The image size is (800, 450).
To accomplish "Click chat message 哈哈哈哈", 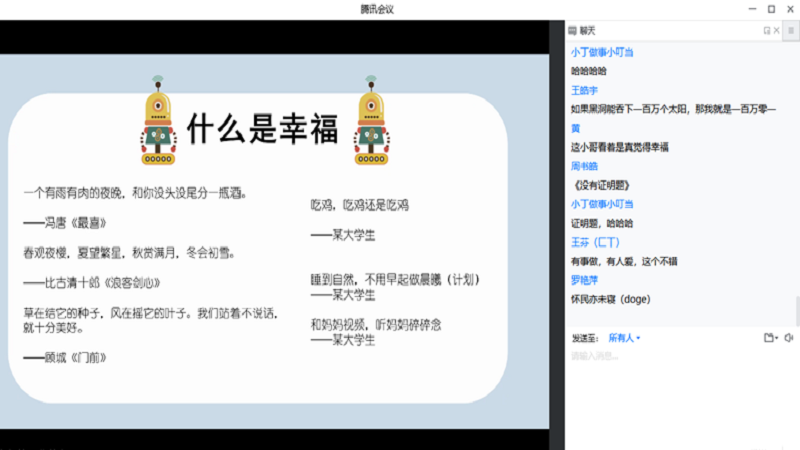I will point(589,71).
